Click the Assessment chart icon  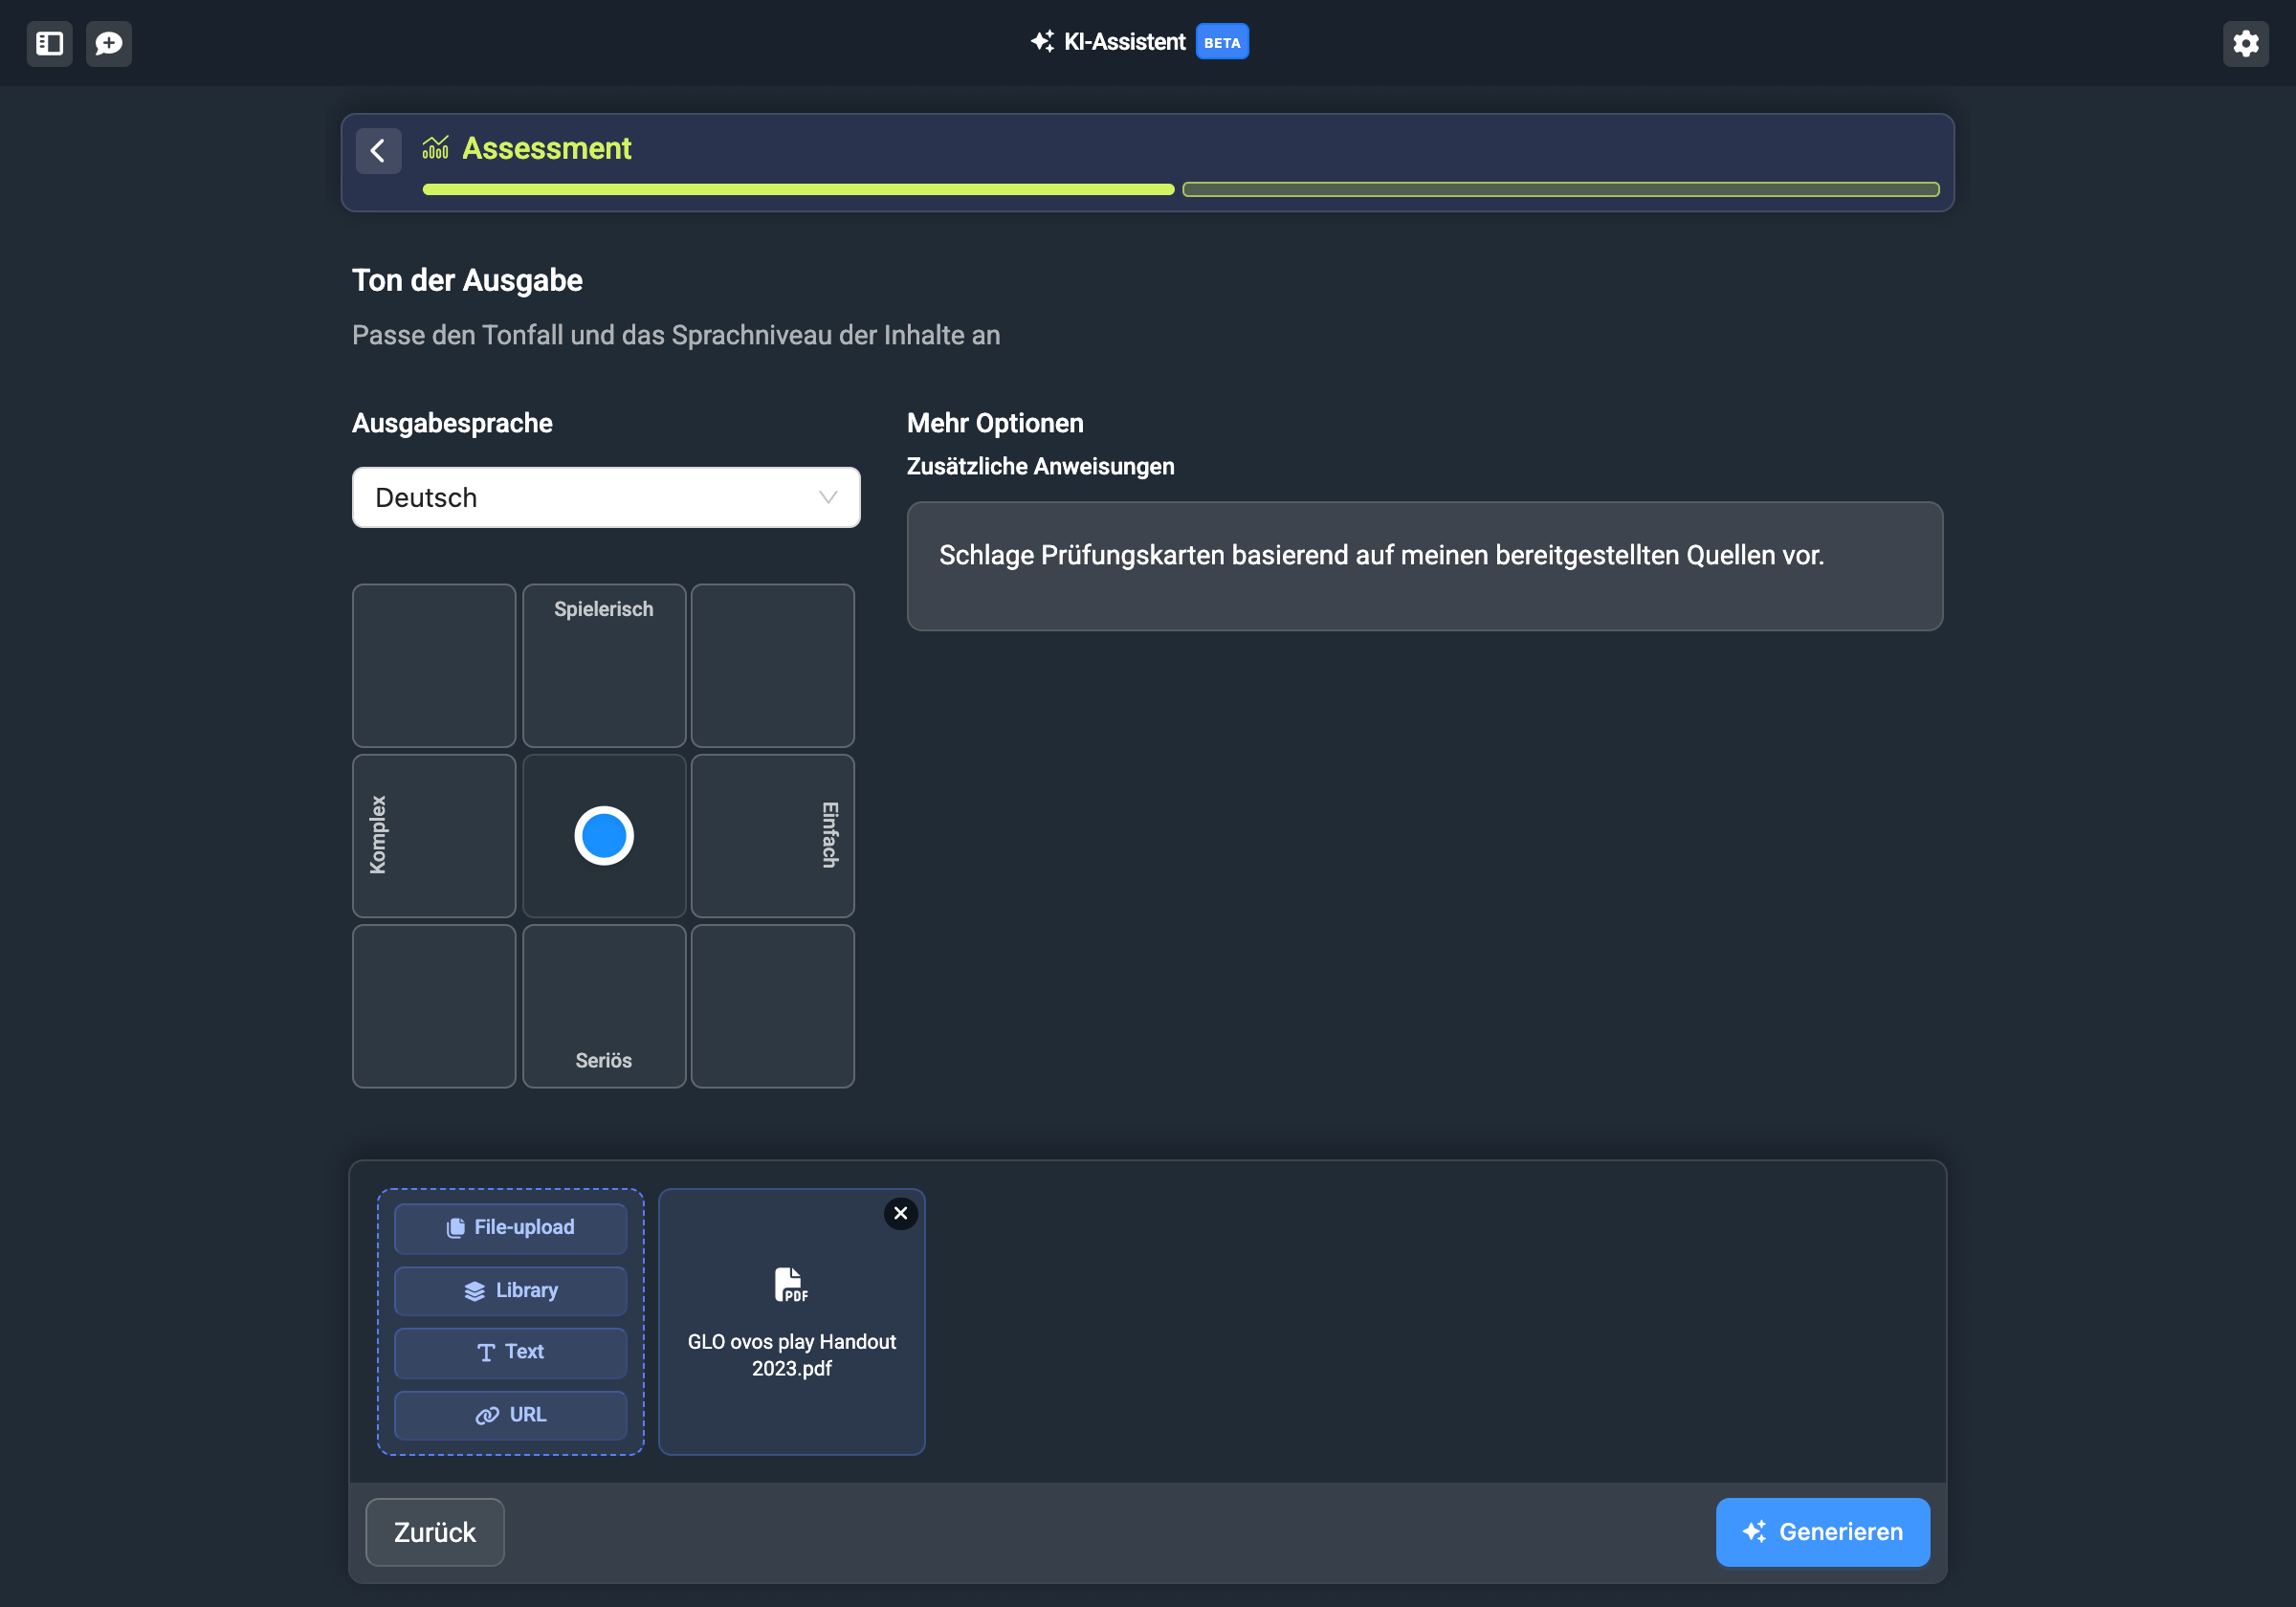tap(435, 148)
